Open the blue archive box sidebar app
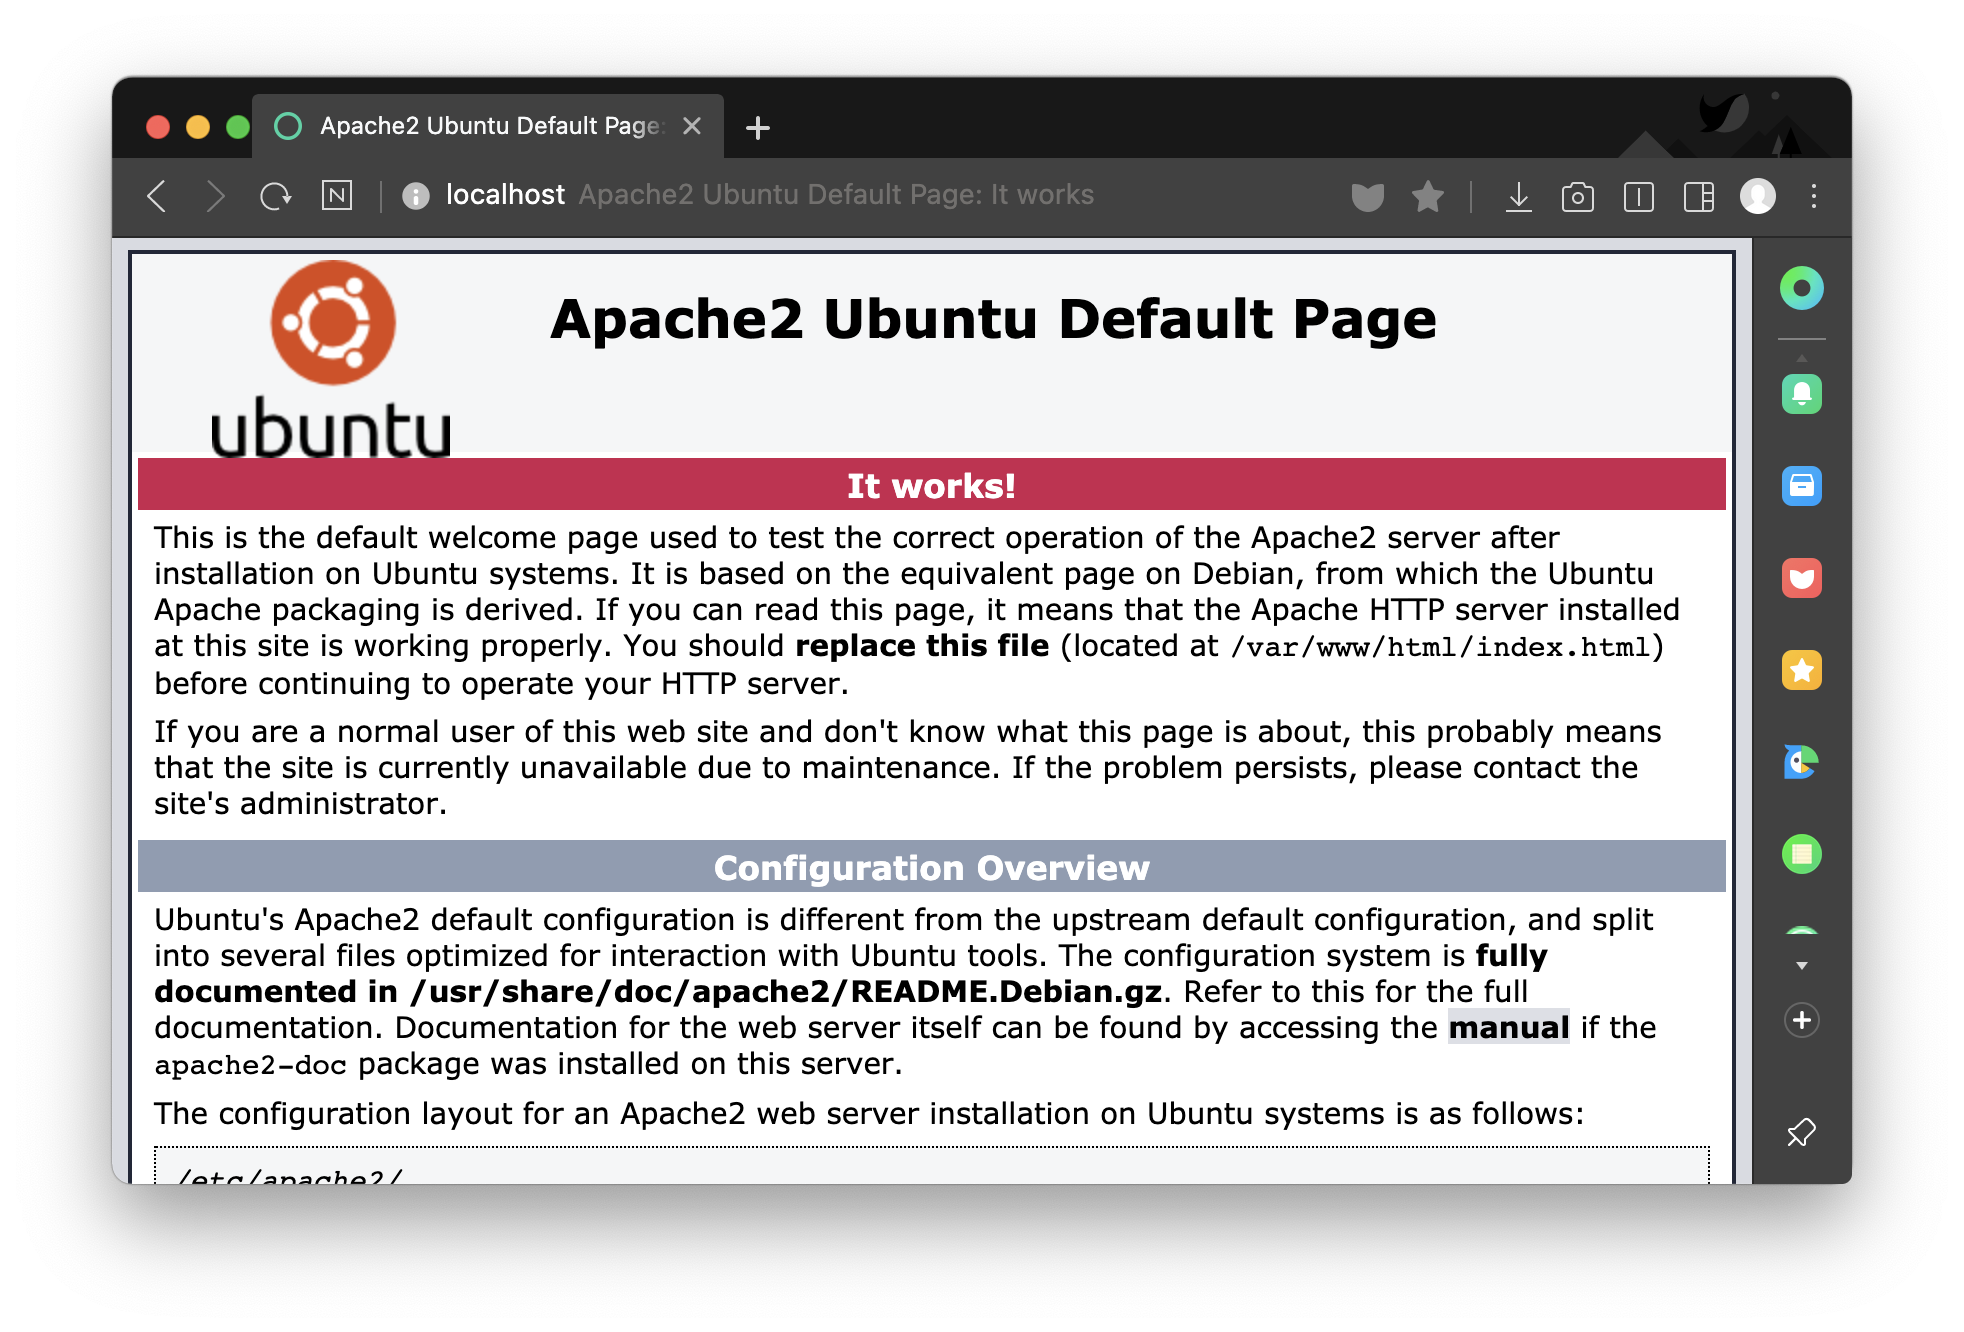1964x1332 pixels. [x=1801, y=486]
